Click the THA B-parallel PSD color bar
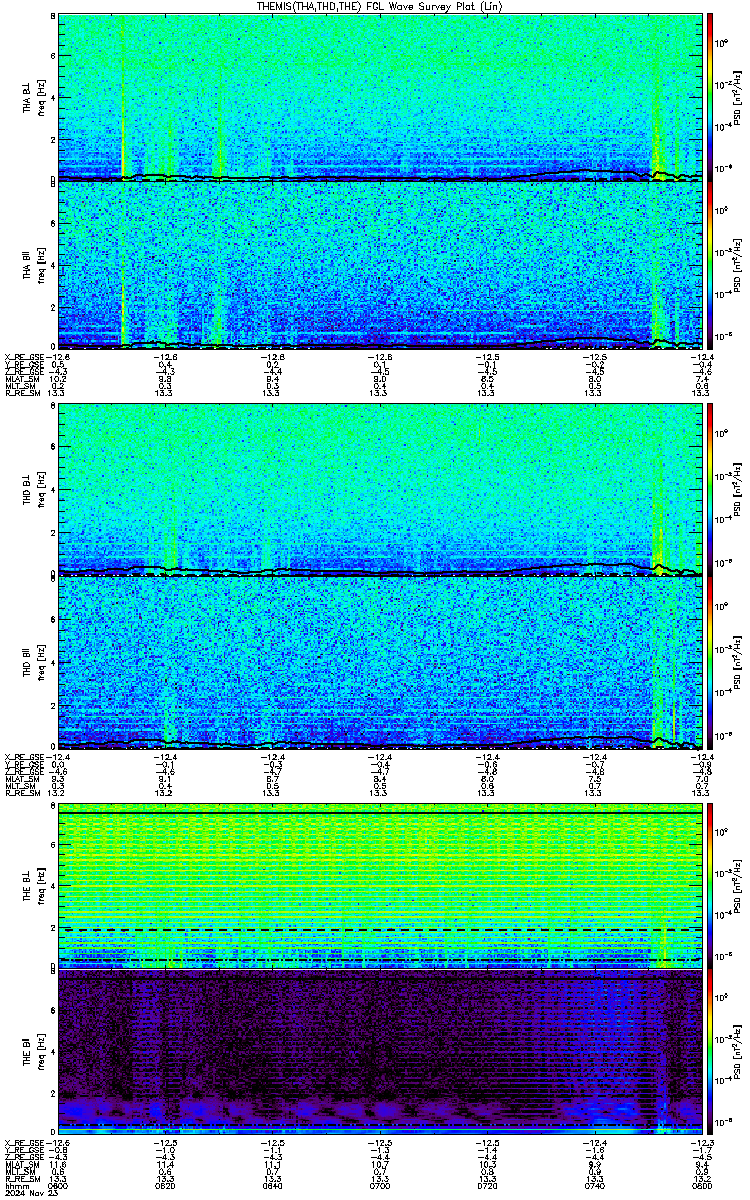This screenshot has height=1200, width=750. click(711, 265)
